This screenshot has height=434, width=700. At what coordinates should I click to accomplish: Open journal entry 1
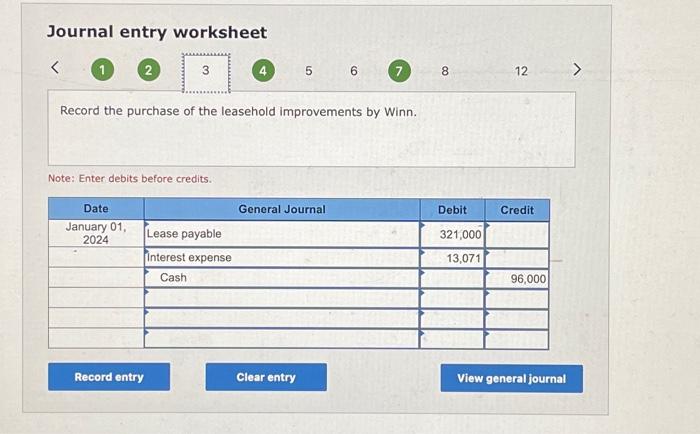point(102,70)
